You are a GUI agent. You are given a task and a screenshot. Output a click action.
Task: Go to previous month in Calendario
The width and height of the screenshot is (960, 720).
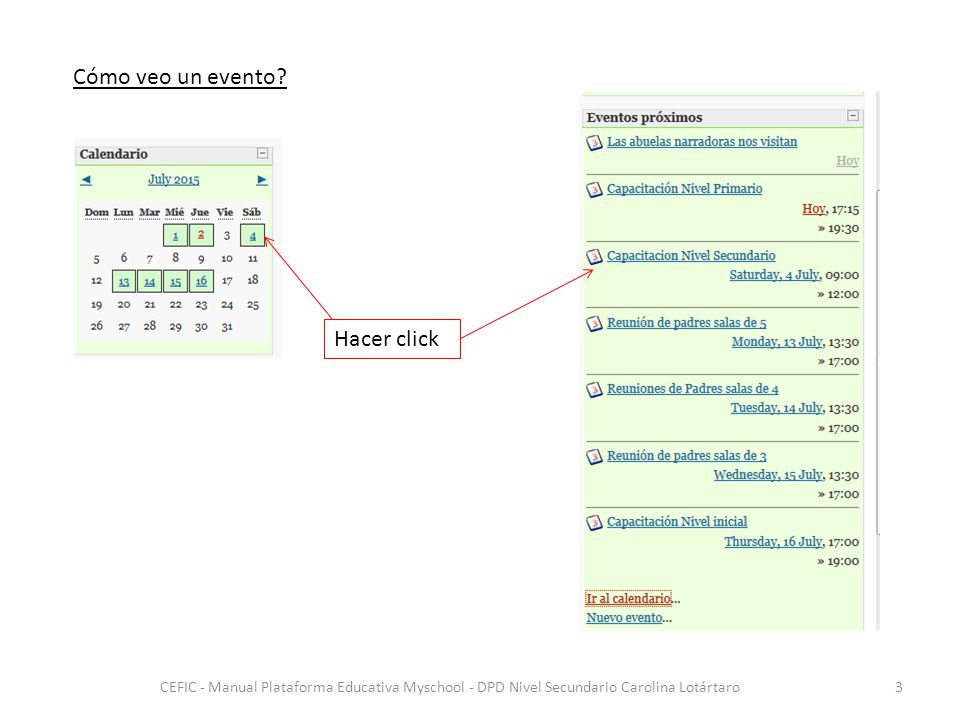86,180
